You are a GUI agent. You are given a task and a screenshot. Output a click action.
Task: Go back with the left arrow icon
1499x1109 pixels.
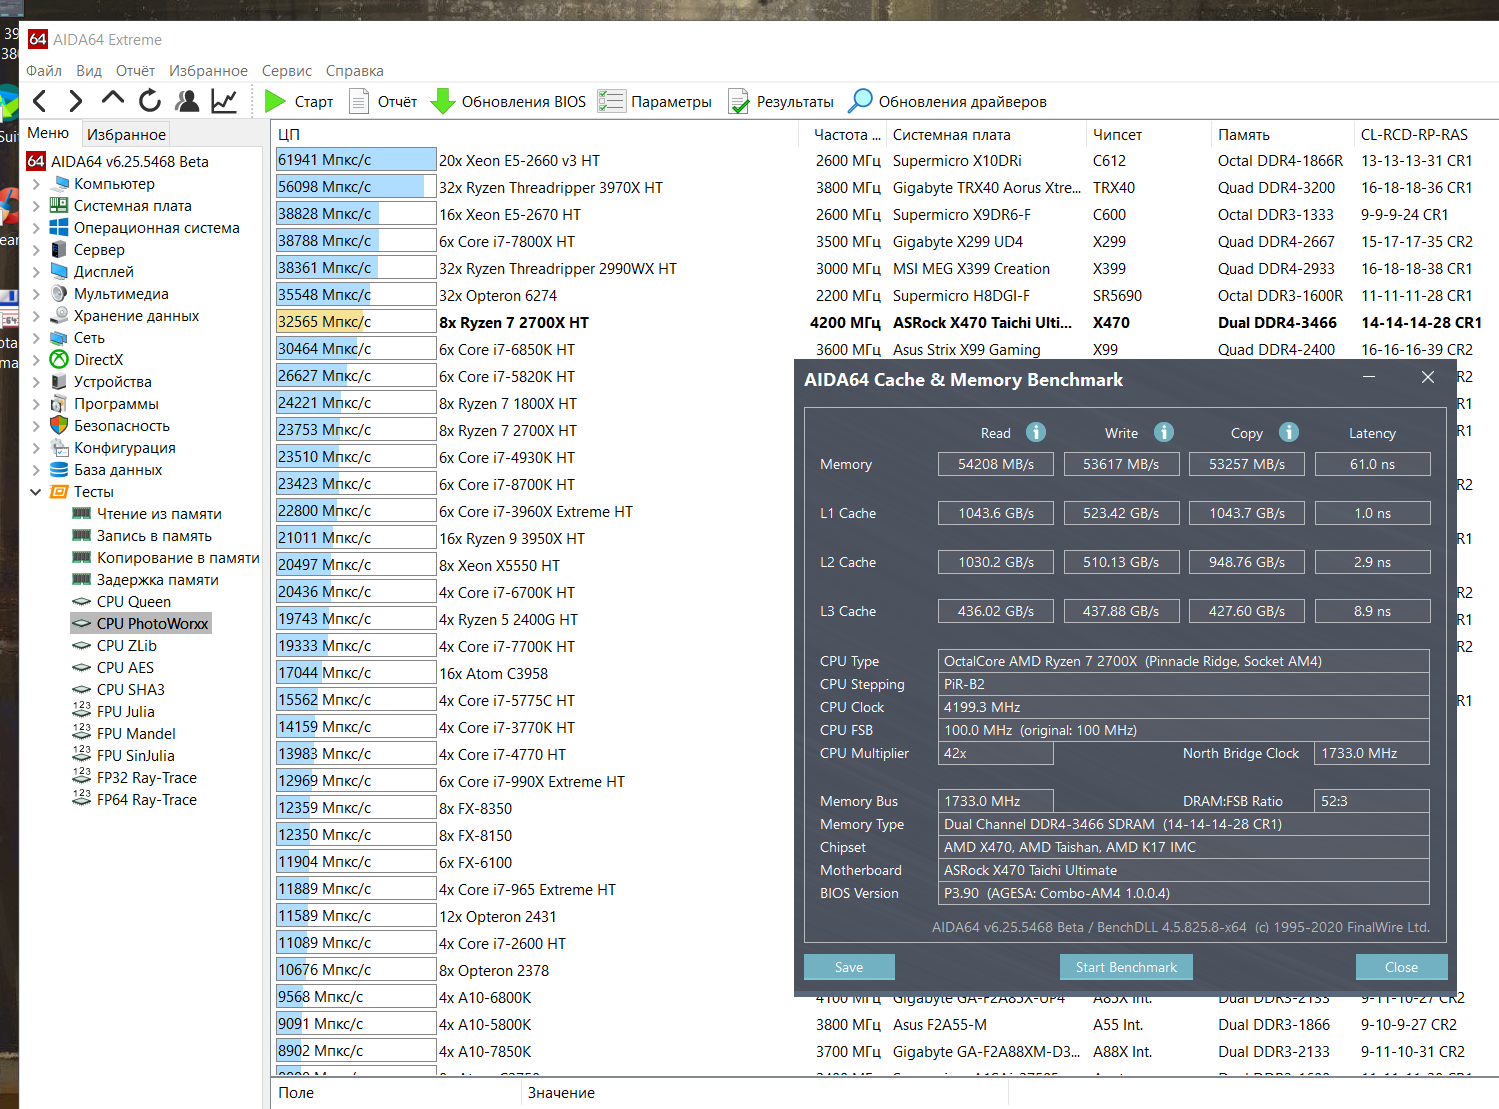(40, 101)
